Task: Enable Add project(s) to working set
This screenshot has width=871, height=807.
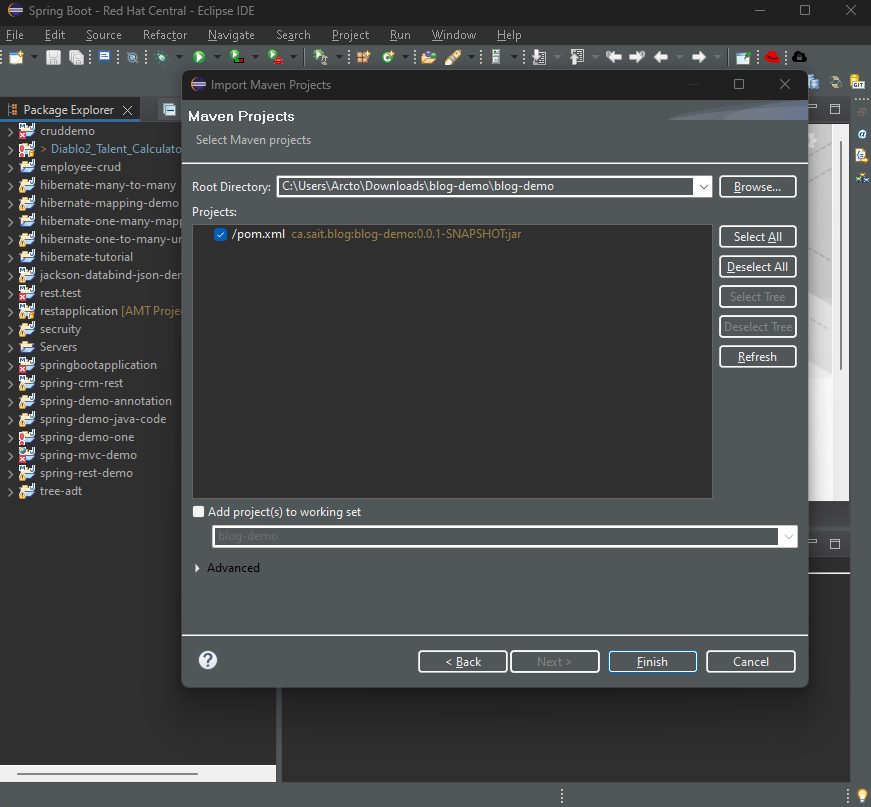Action: point(198,512)
